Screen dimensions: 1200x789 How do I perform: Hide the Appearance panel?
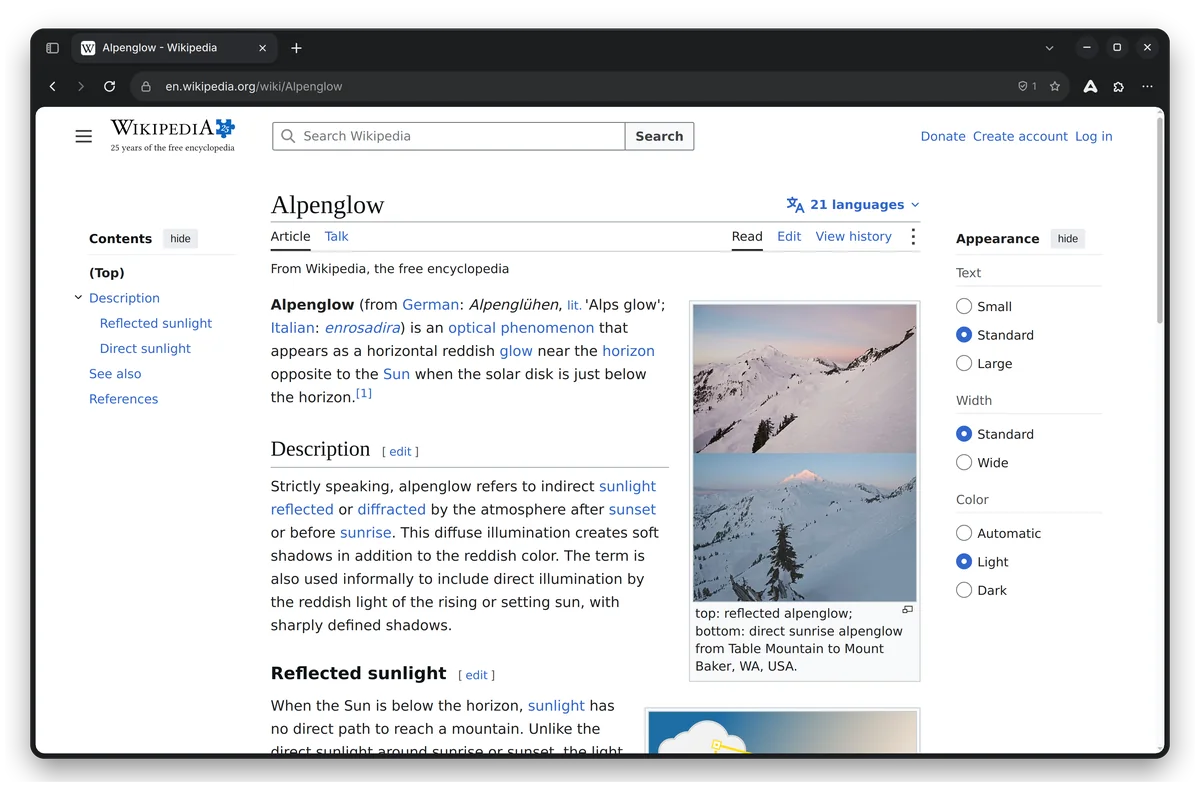click(x=1068, y=239)
